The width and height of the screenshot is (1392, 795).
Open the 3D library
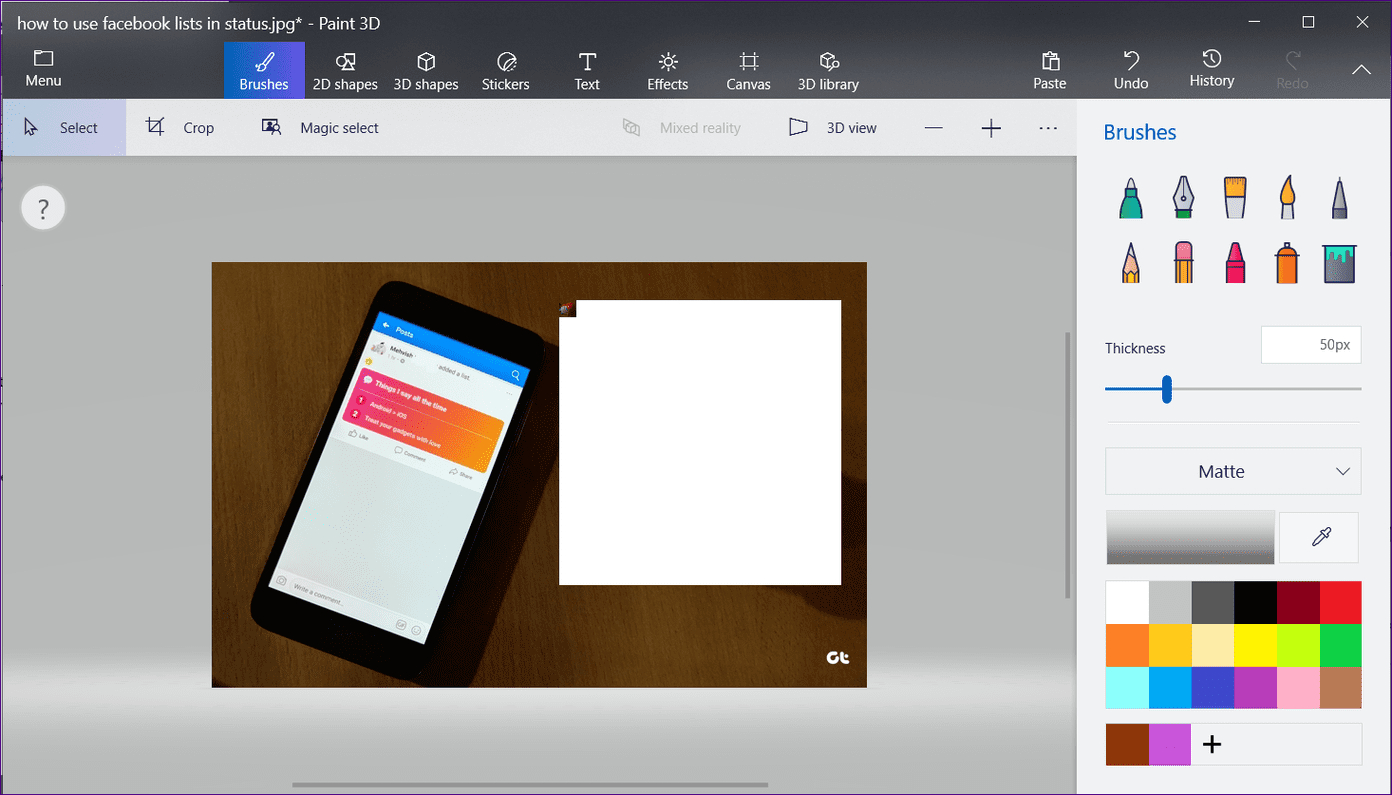pos(828,71)
